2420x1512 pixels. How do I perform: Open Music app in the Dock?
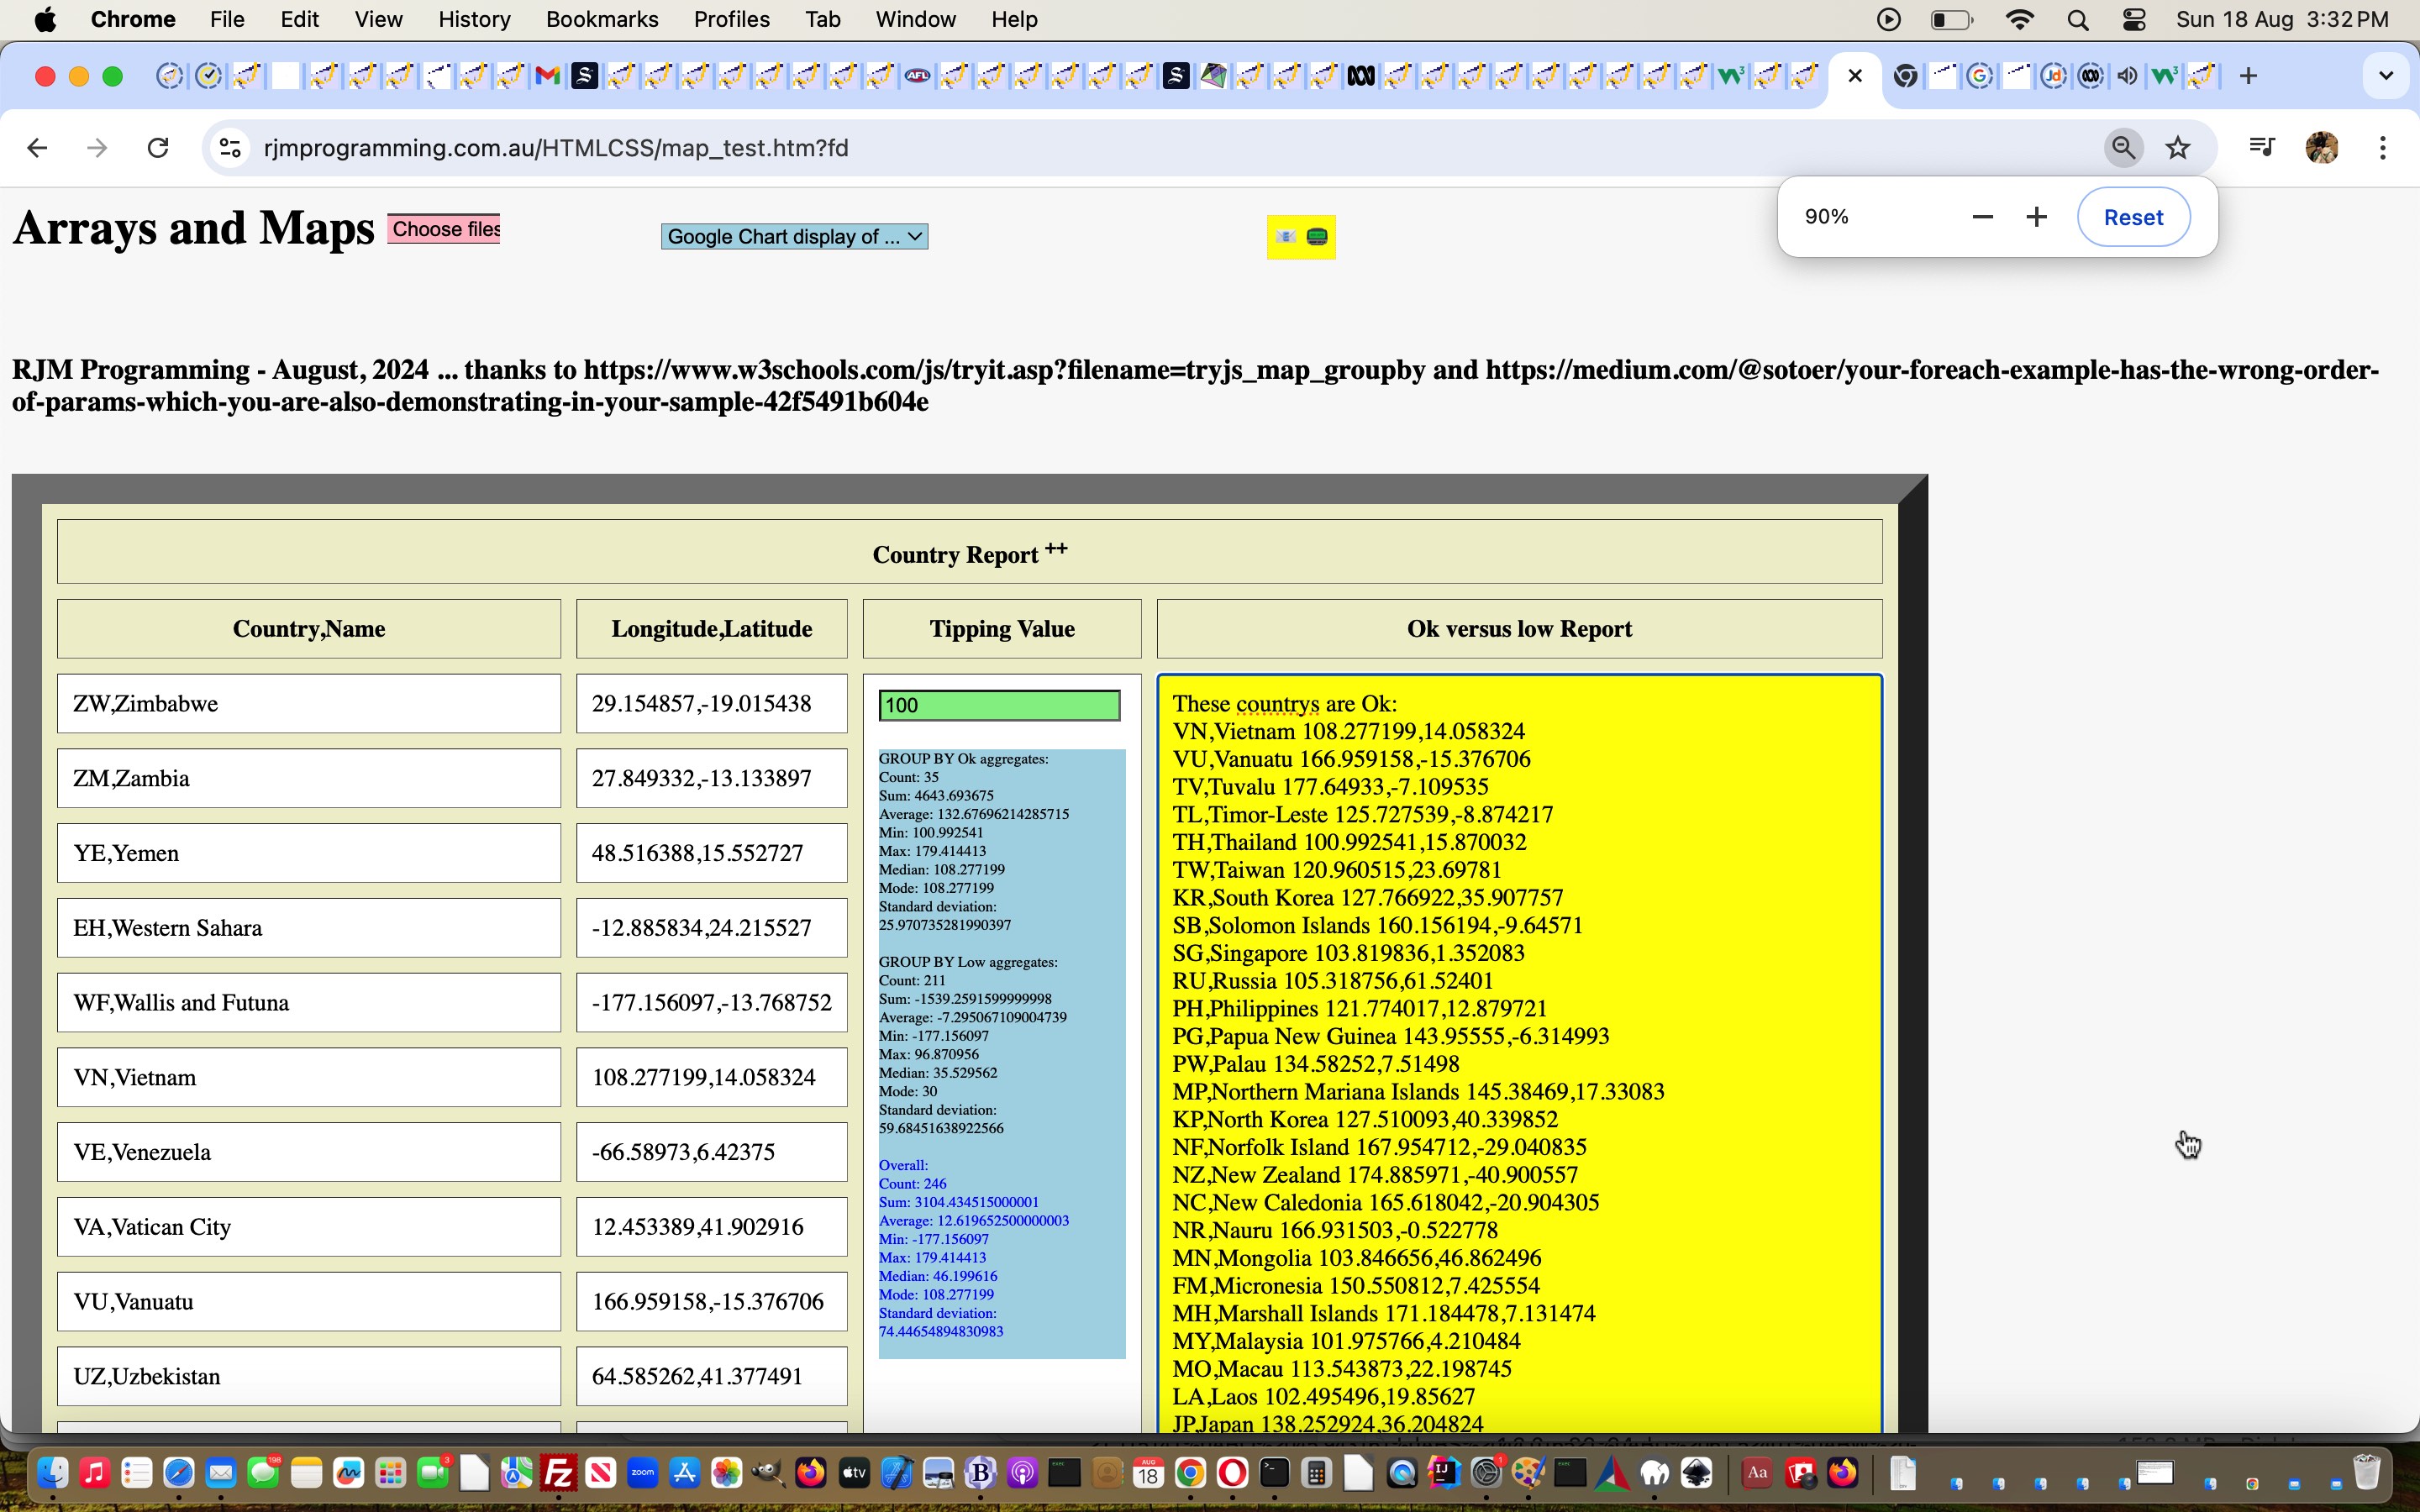94,1473
